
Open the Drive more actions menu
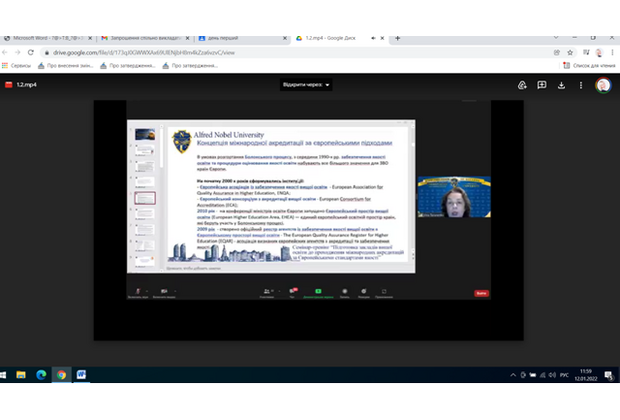tap(580, 85)
